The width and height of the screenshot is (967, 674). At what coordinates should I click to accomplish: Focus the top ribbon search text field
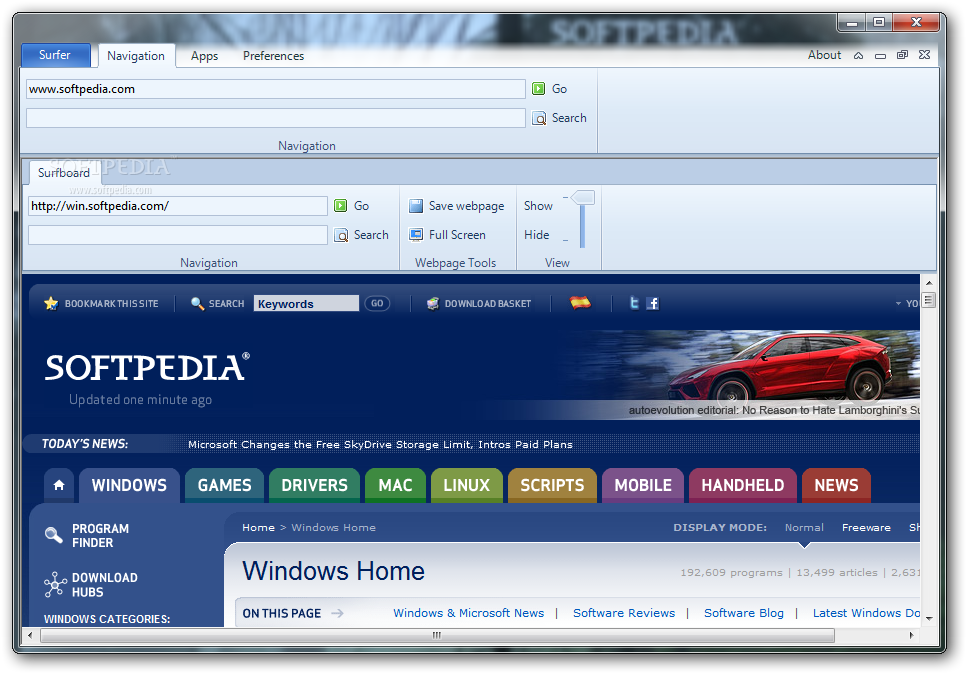point(276,118)
